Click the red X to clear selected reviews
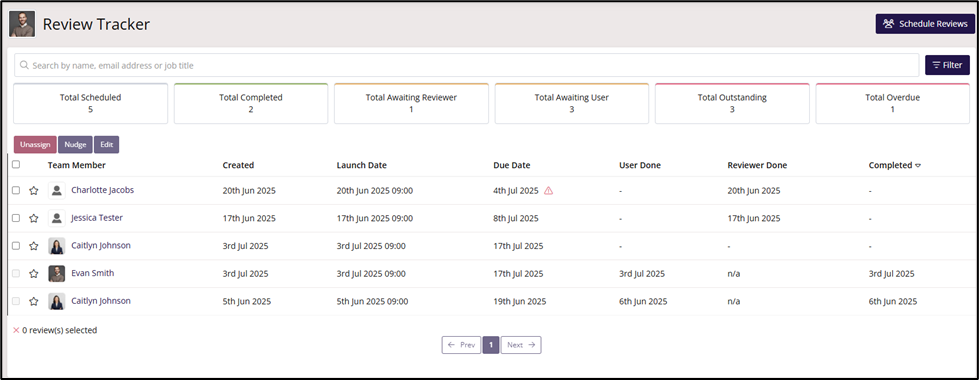Image resolution: width=979 pixels, height=380 pixels. (x=16, y=330)
